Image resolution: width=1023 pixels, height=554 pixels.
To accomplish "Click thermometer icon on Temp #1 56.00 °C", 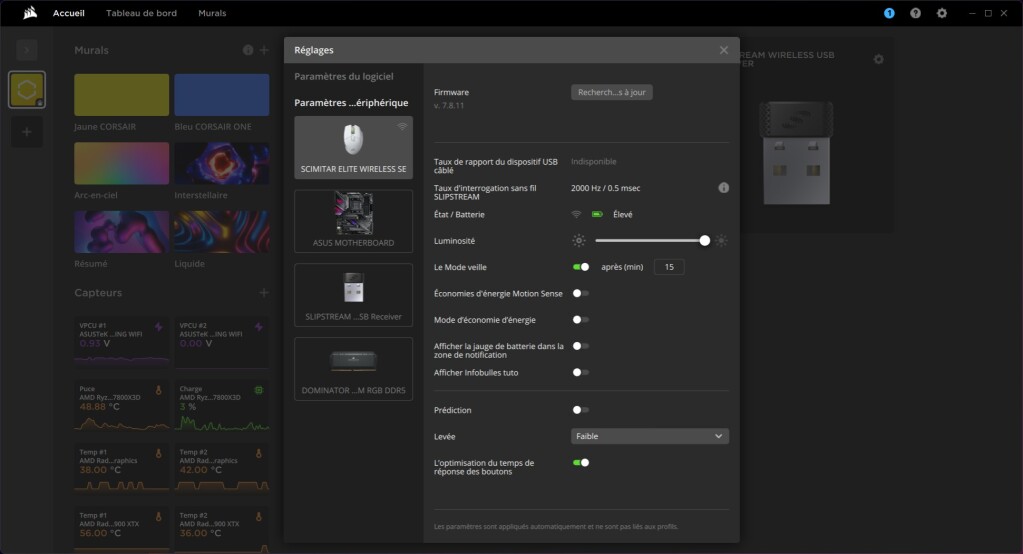I will [159, 517].
